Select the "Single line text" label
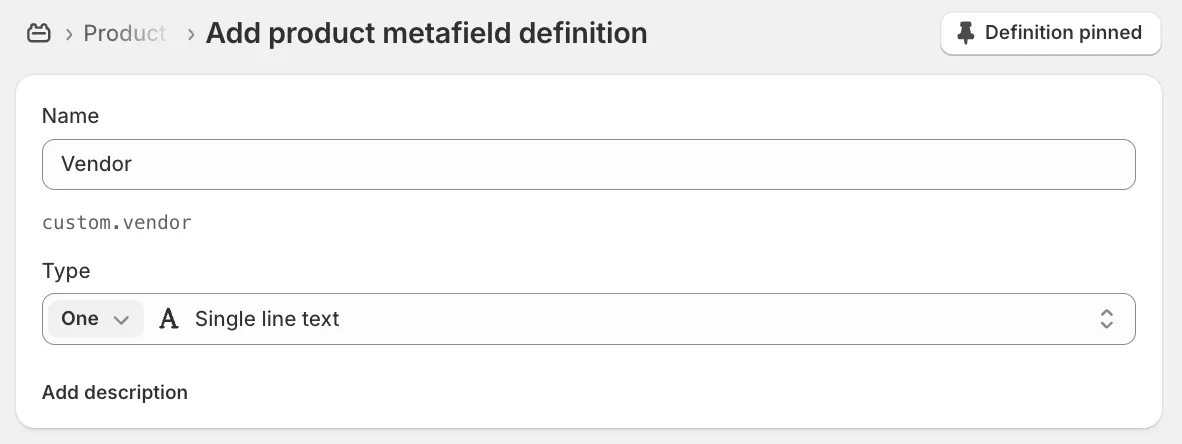This screenshot has width=1182, height=444. 267,319
